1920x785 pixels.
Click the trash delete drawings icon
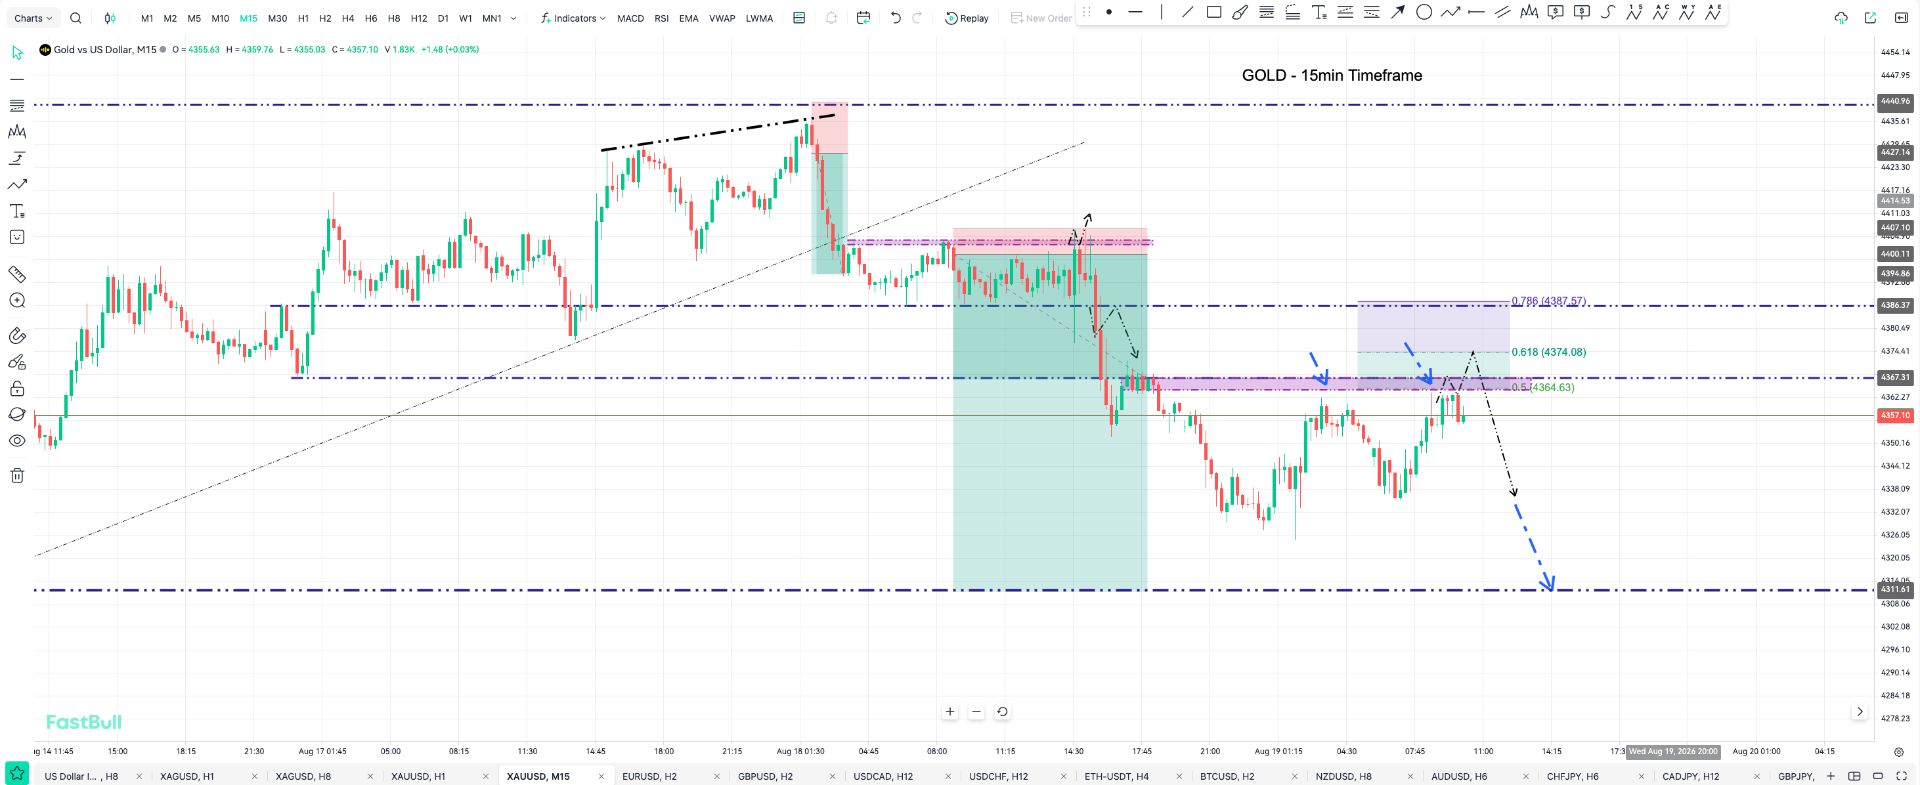click(17, 475)
